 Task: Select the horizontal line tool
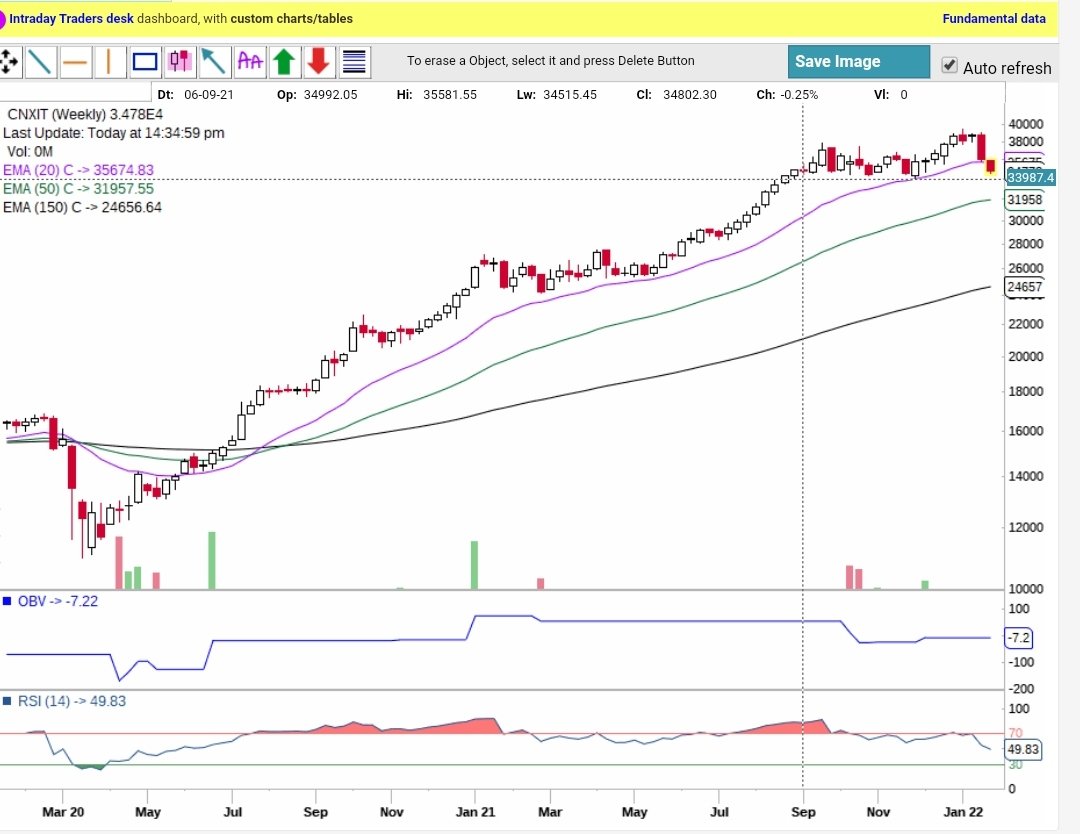(x=74, y=62)
